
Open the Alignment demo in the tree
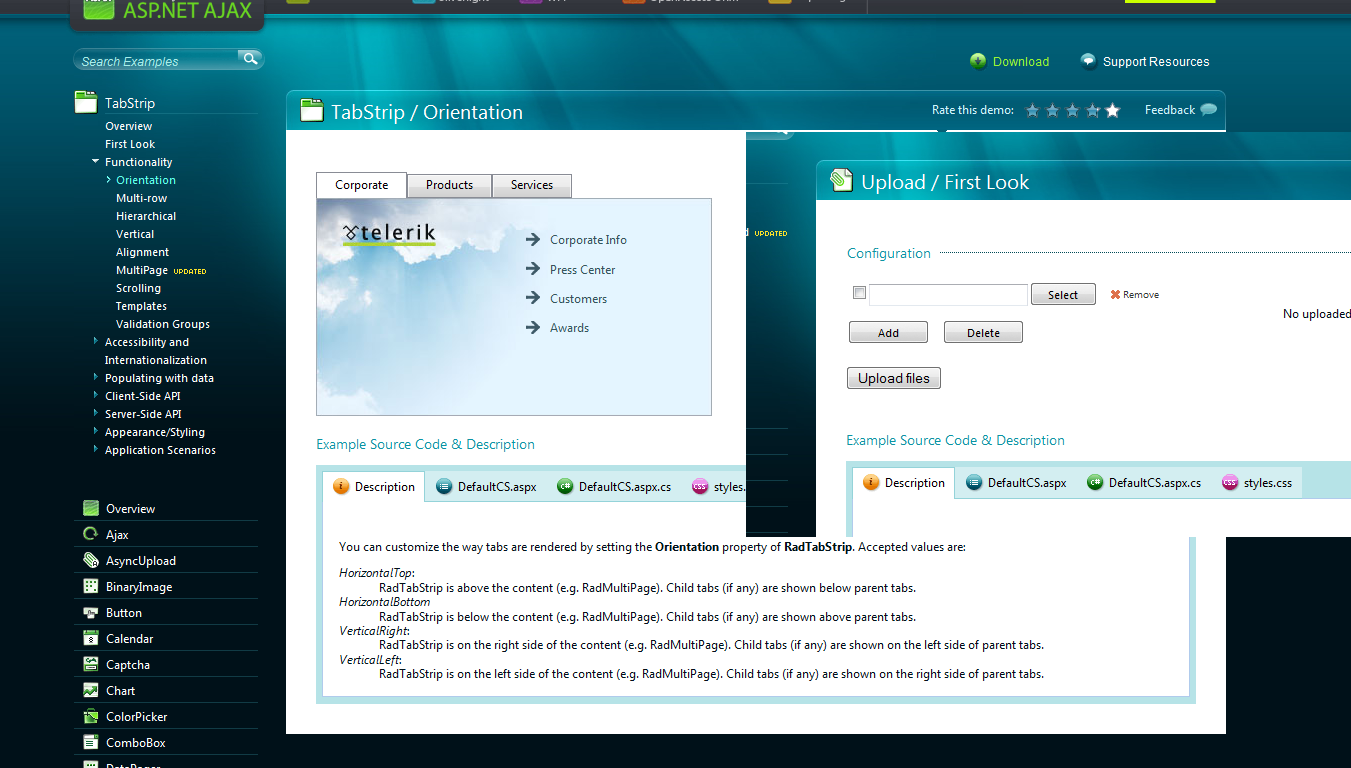pyautogui.click(x=142, y=252)
